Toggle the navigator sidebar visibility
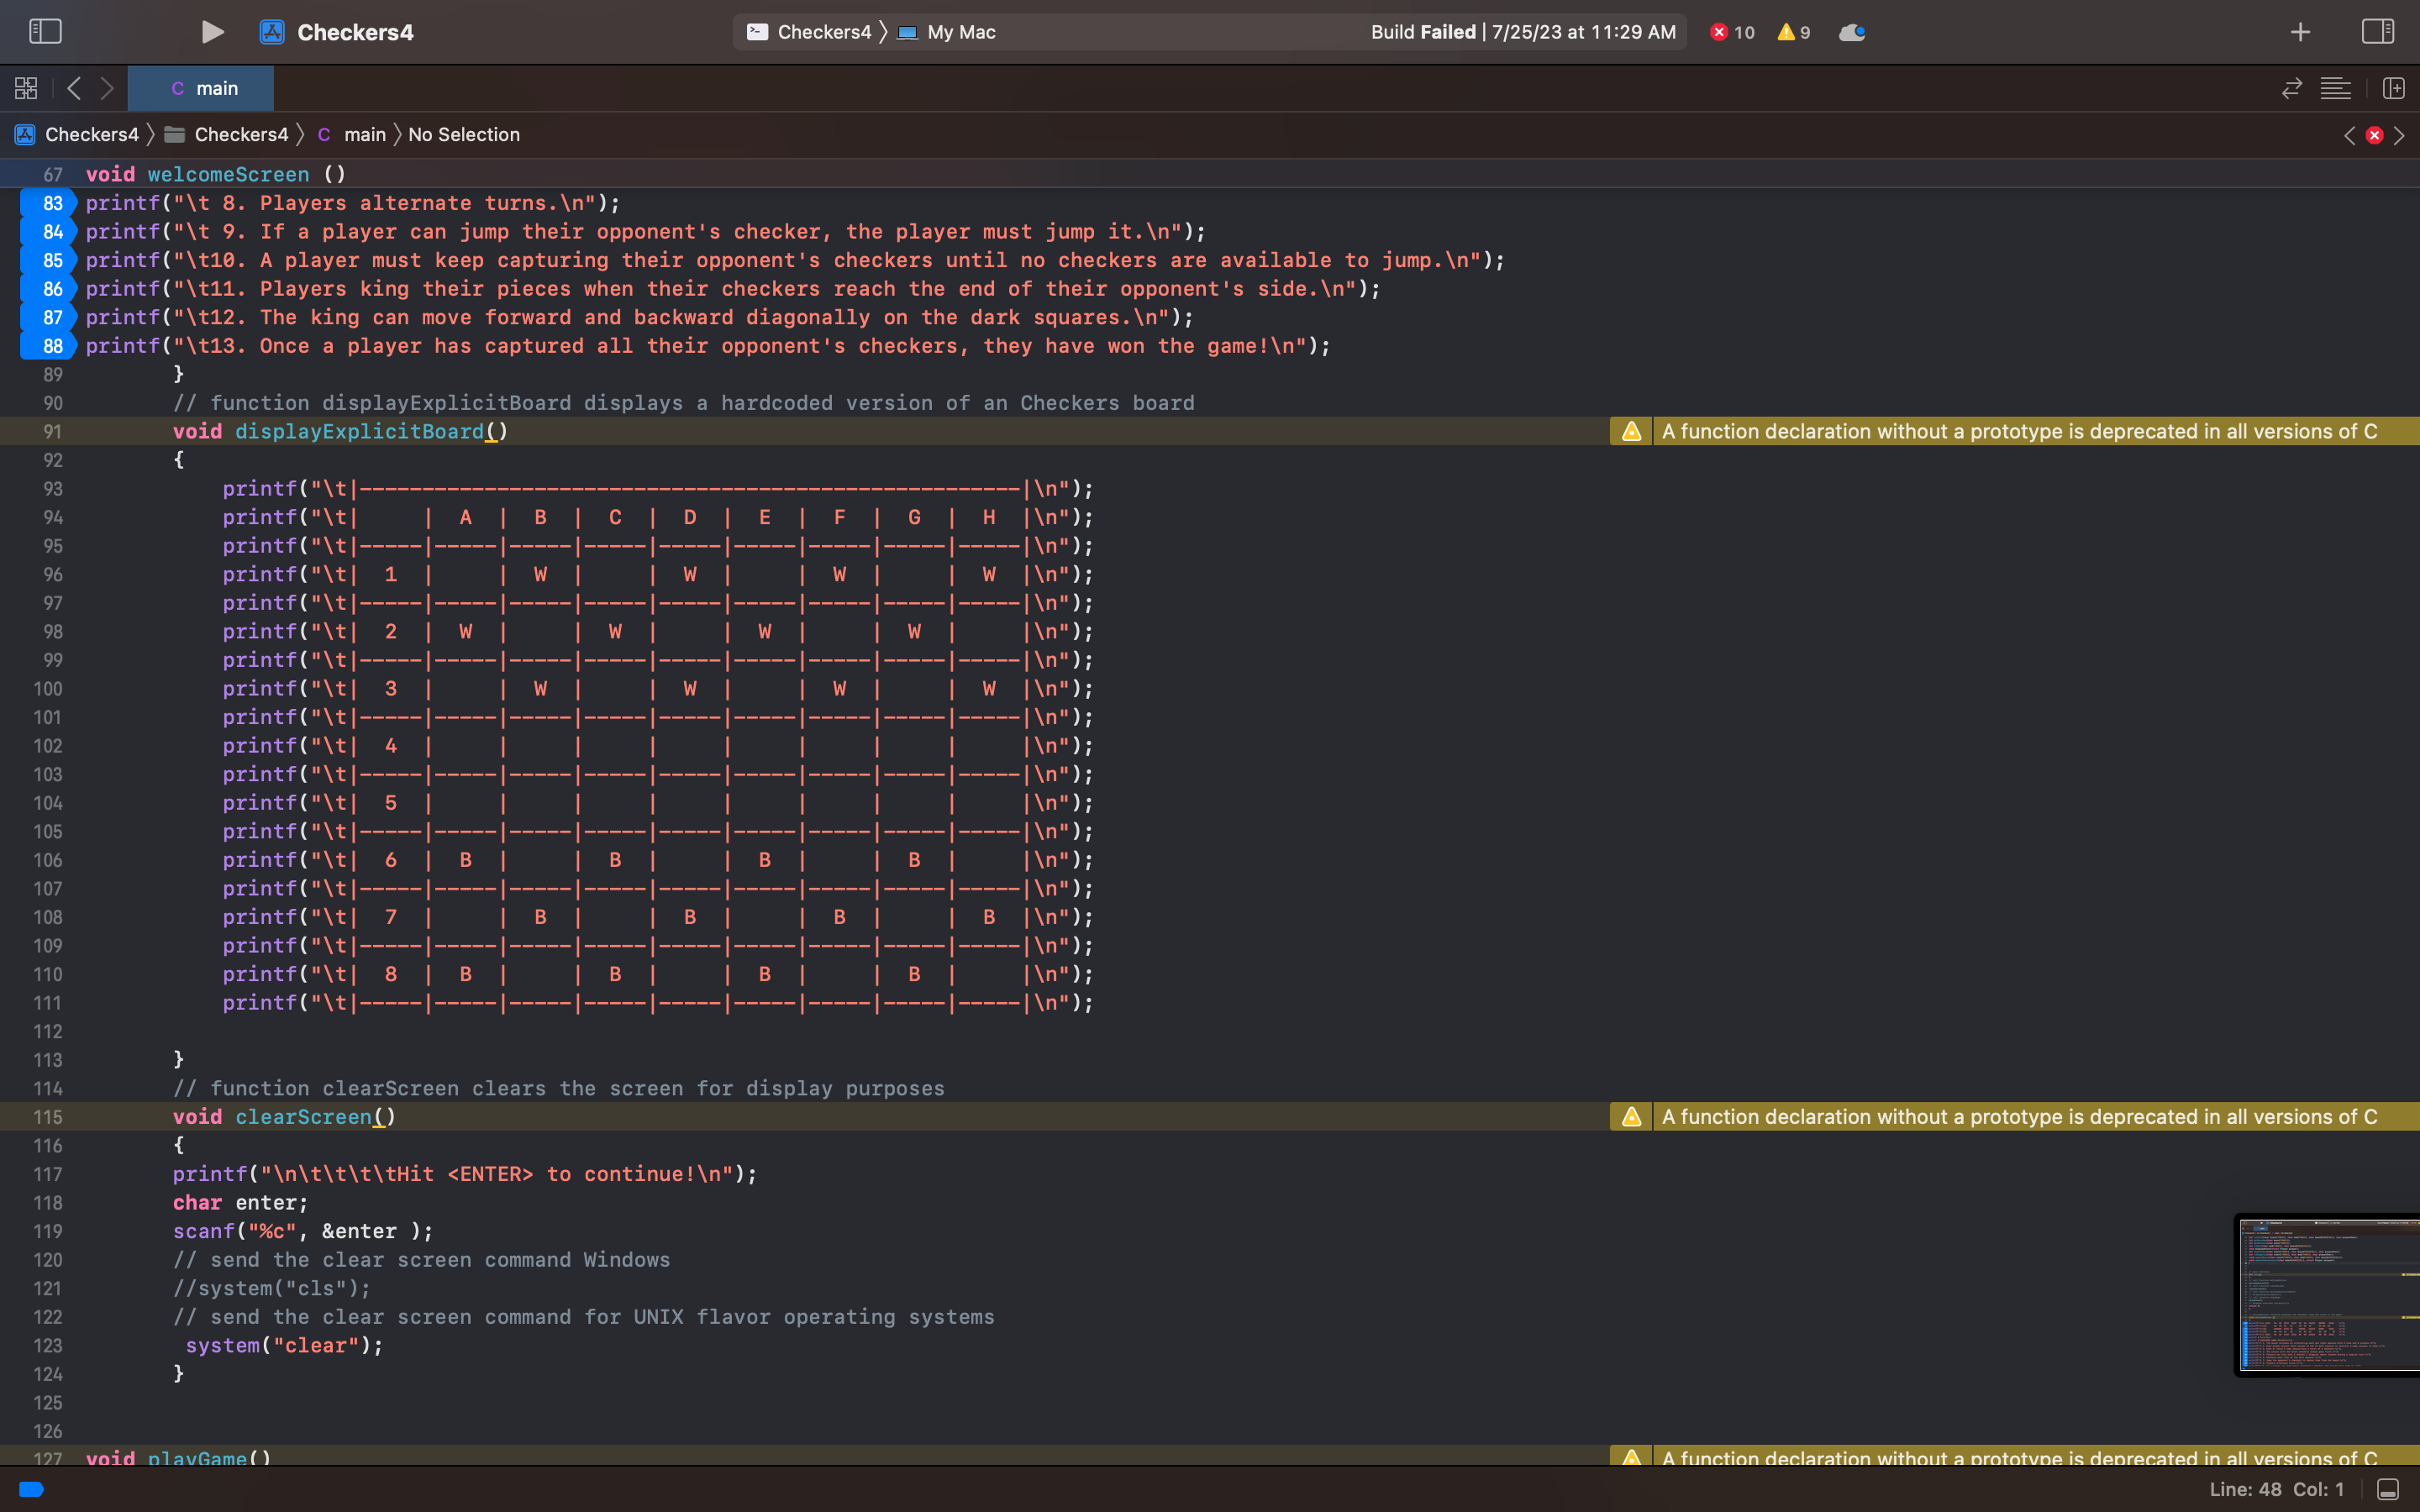2420x1512 pixels. tap(44, 31)
